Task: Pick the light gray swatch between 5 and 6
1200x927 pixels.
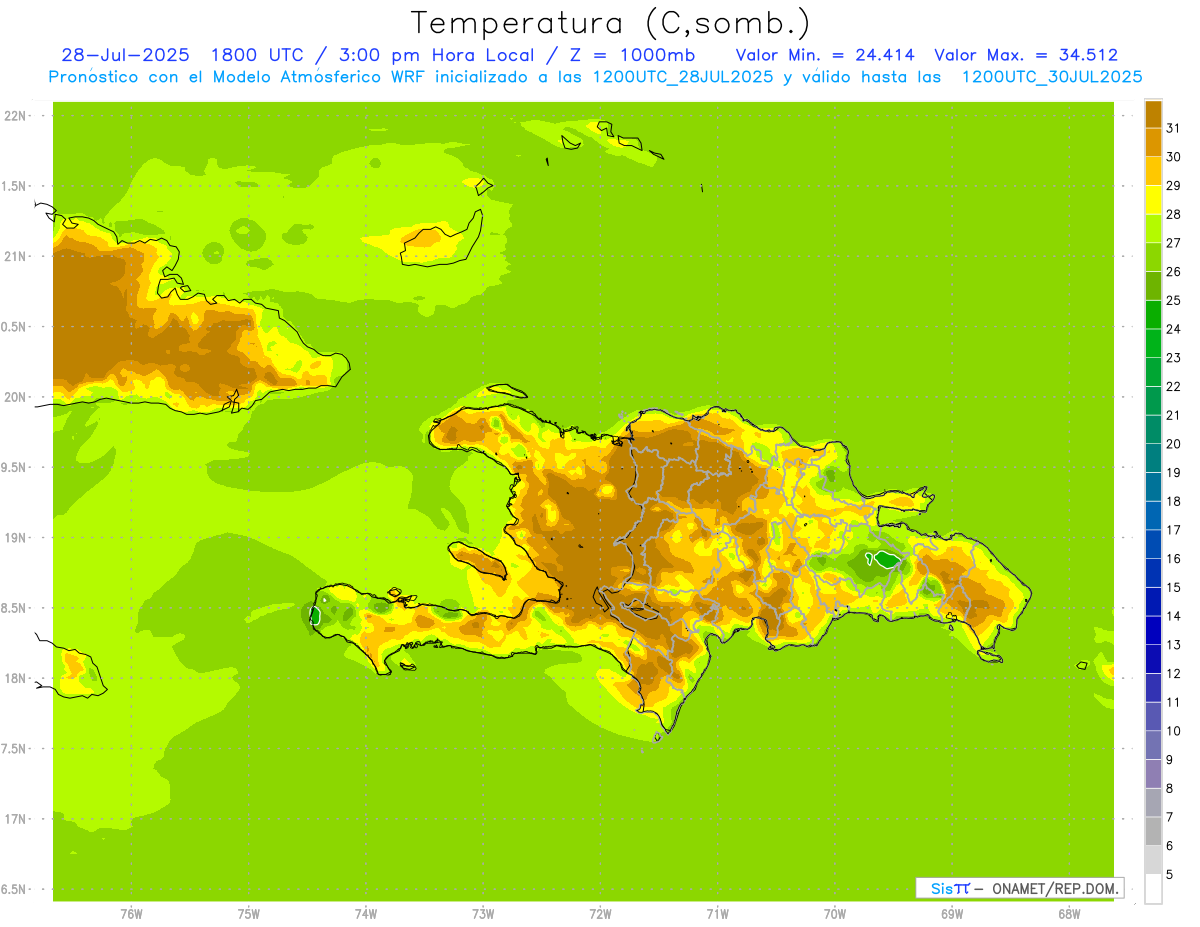Action: 1153,860
